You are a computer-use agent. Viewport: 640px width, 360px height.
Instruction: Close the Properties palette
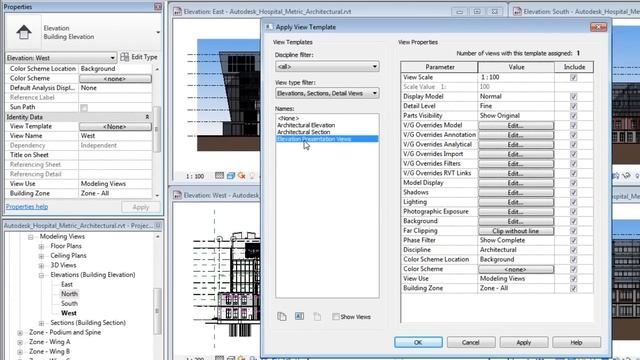[158, 7]
